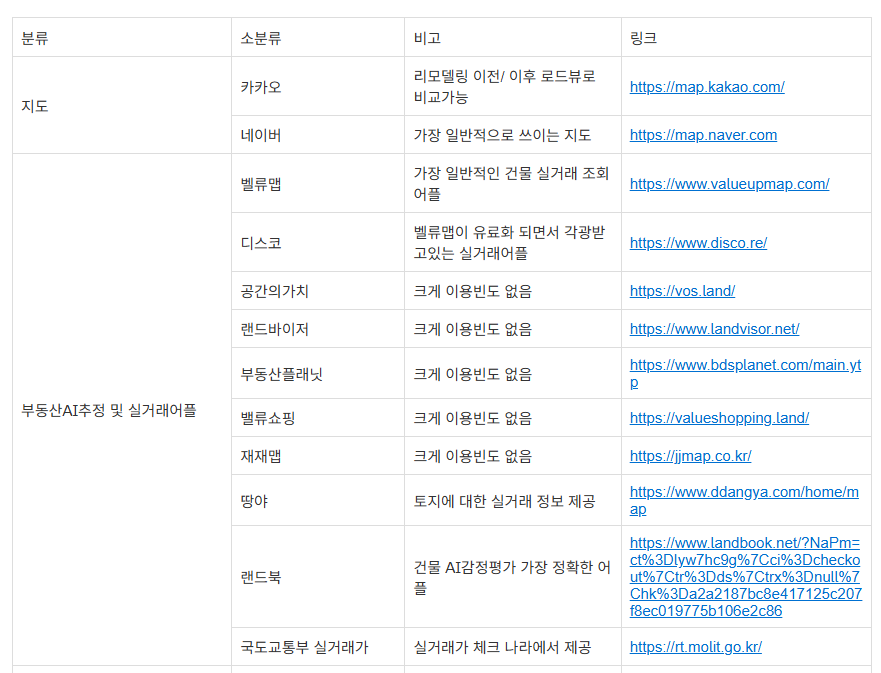Click 크게 이용빈도 없음 in 재재맵 row
881x673 pixels.
(473, 456)
